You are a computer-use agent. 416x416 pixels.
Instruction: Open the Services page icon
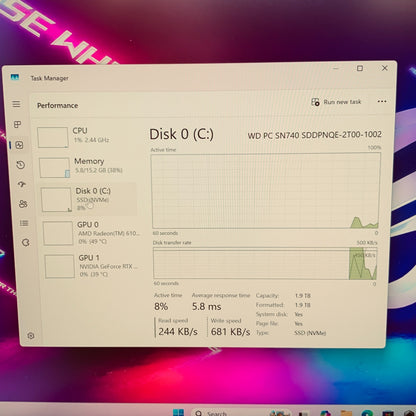(26, 242)
